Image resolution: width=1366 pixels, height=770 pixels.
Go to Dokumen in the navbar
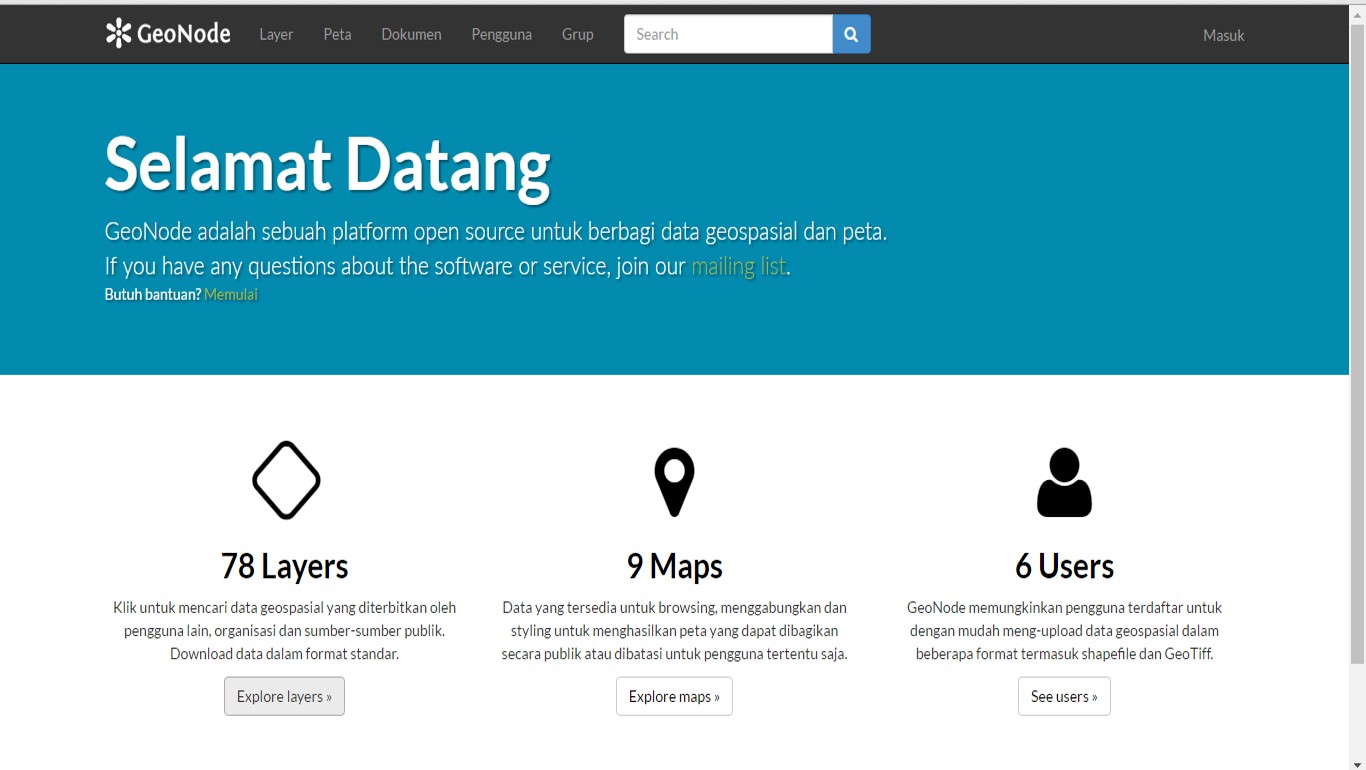point(411,34)
